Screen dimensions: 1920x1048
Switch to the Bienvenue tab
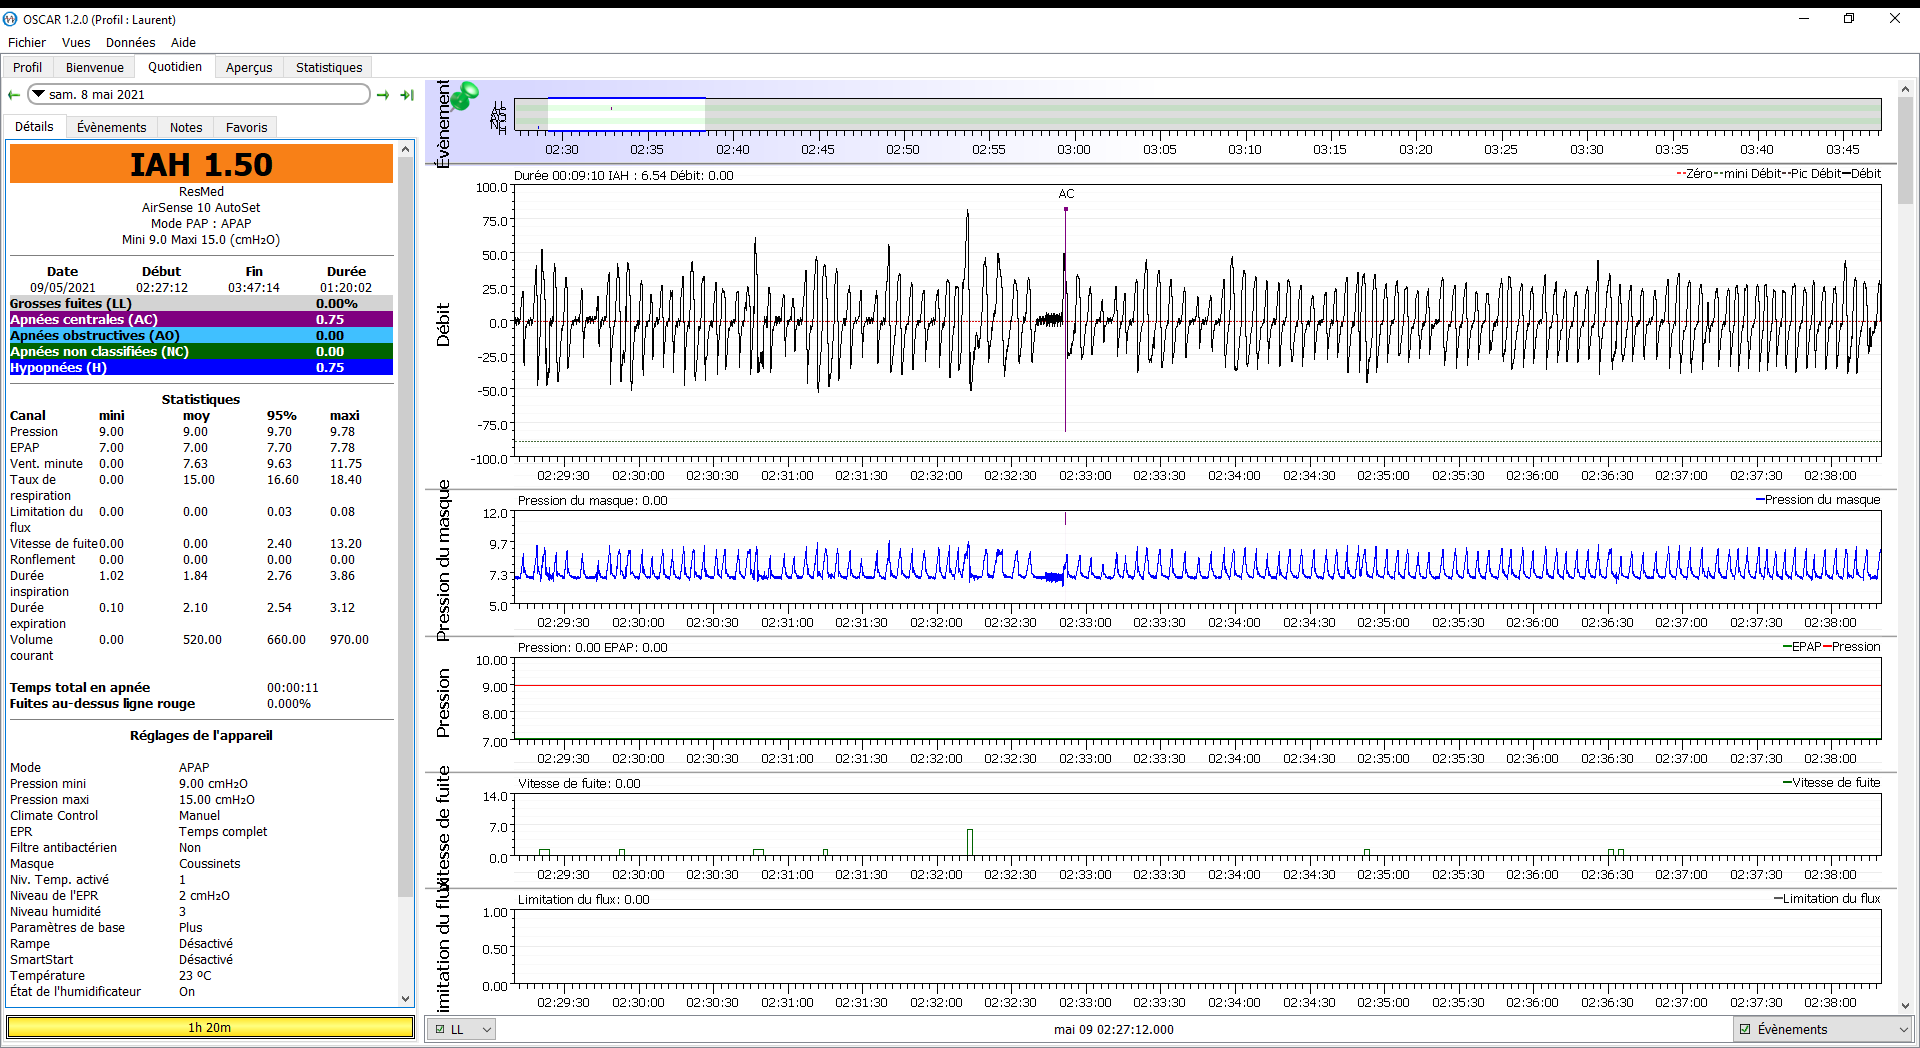coord(95,67)
